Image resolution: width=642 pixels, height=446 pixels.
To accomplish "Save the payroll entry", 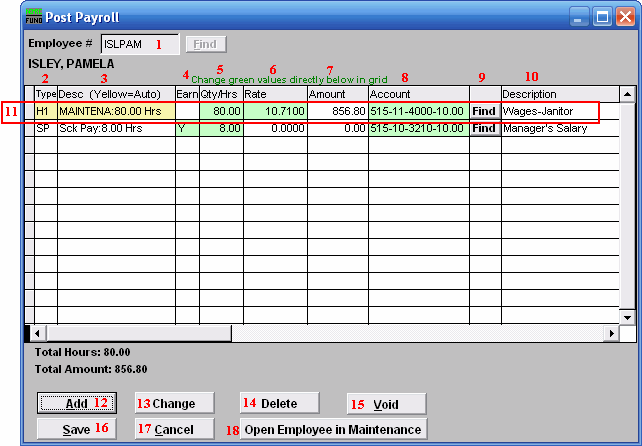I will pos(77,429).
